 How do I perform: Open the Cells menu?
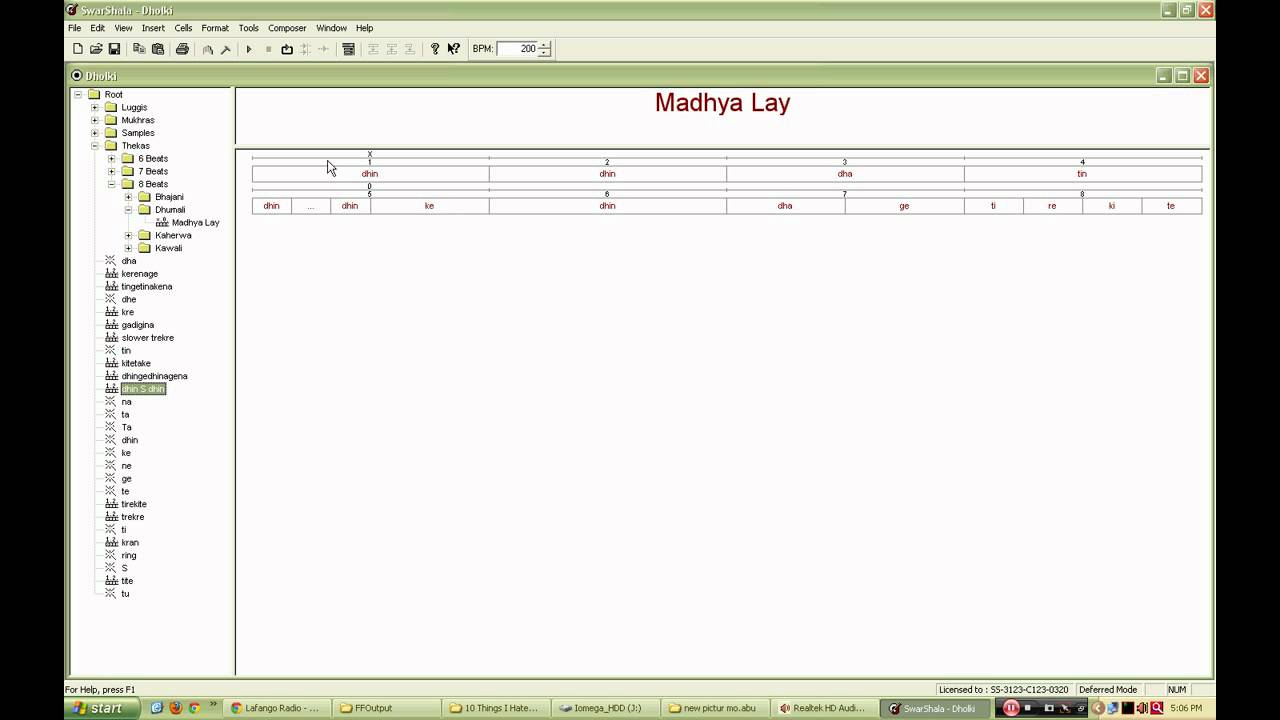point(183,28)
